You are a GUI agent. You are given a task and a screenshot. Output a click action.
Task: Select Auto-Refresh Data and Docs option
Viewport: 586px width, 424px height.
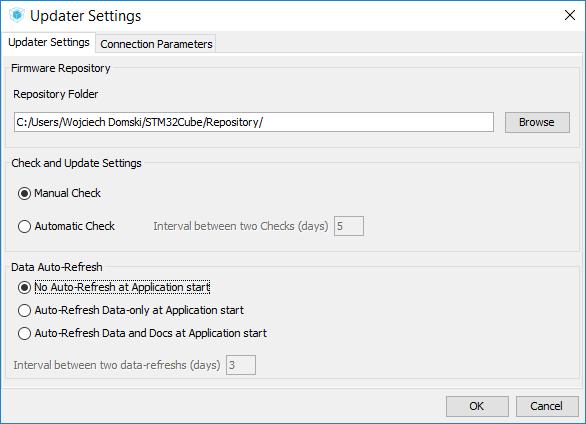tap(25, 333)
